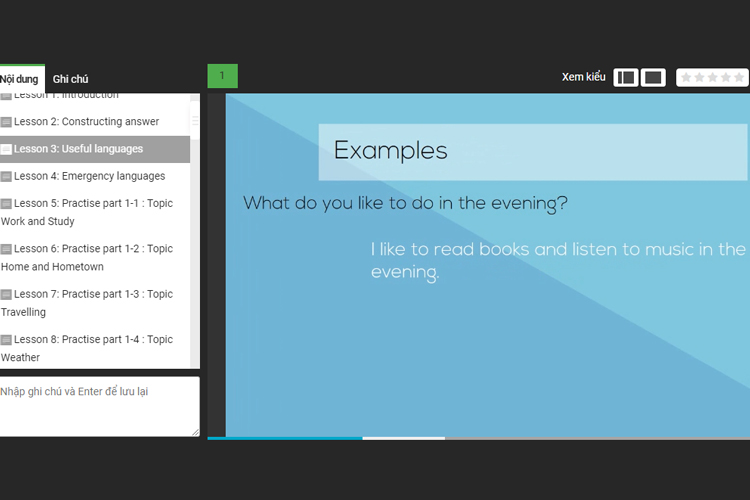The image size is (750, 500).
Task: Open Lesson 2: Constructing answer
Action: click(86, 122)
